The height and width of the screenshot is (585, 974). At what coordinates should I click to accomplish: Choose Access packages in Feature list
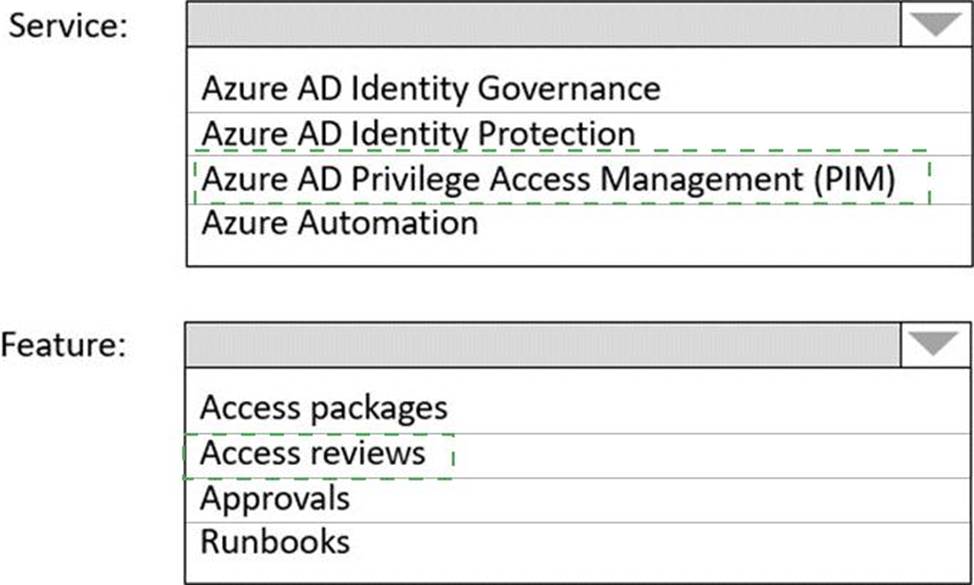[324, 408]
